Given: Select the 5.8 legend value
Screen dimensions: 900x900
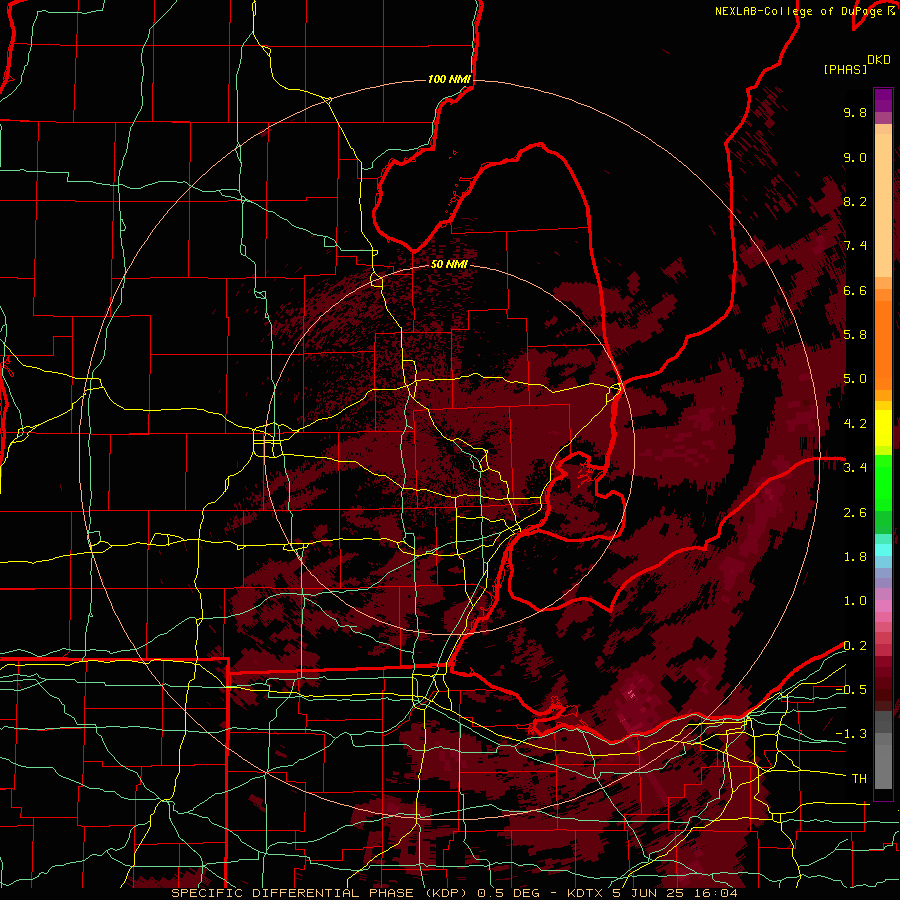Looking at the screenshot, I should click(x=855, y=335).
